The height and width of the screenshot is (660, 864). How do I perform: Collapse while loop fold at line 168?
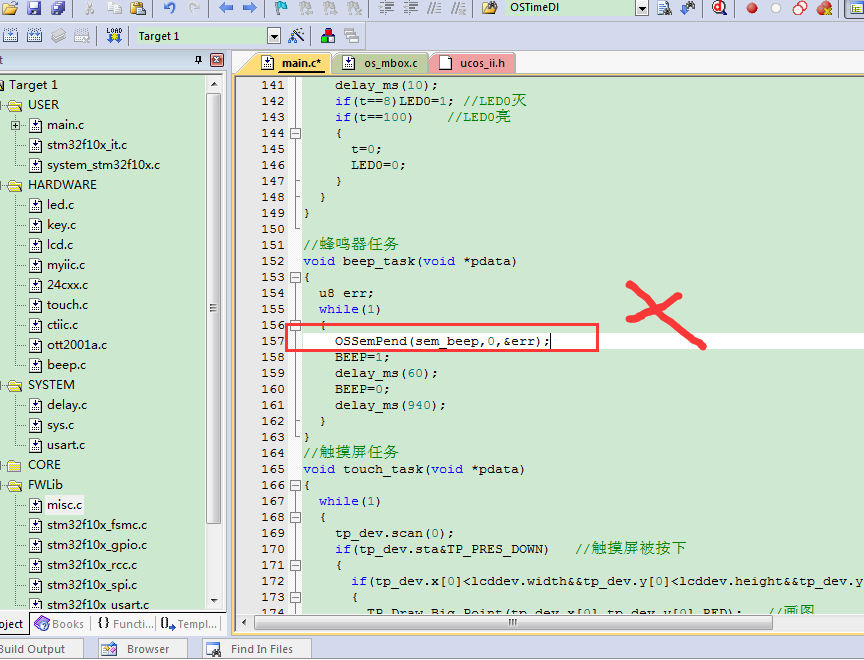tap(296, 517)
